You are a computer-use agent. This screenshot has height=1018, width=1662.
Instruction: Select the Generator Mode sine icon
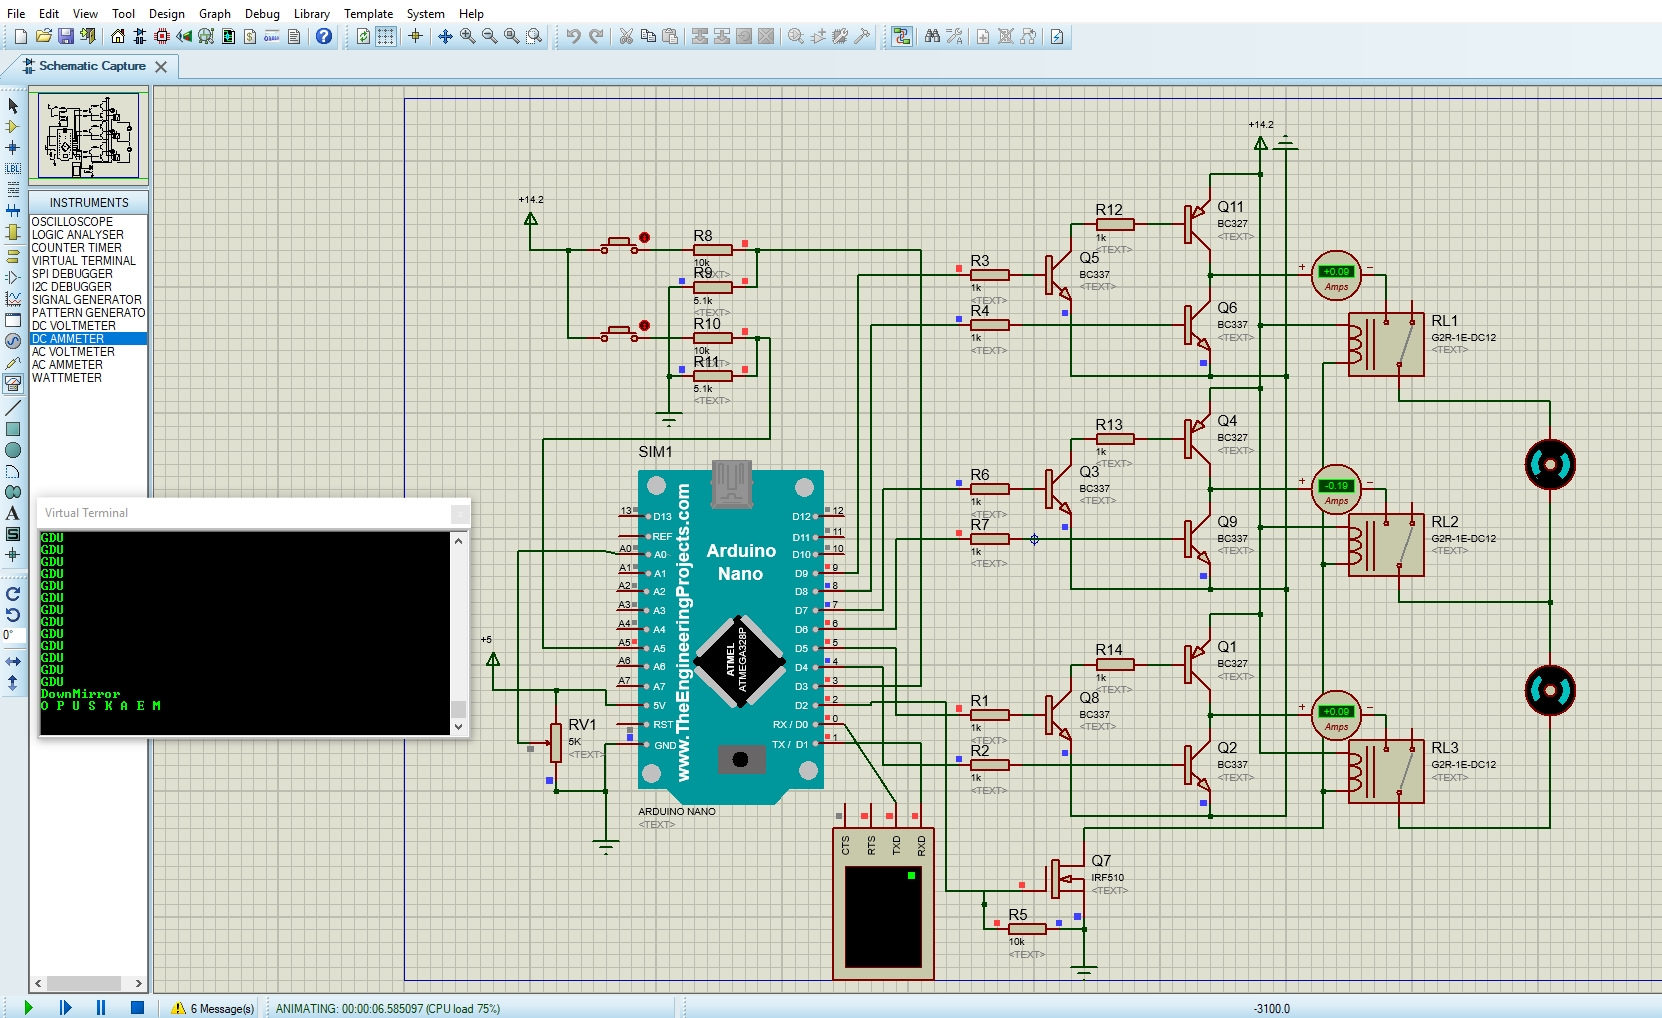pos(13,341)
